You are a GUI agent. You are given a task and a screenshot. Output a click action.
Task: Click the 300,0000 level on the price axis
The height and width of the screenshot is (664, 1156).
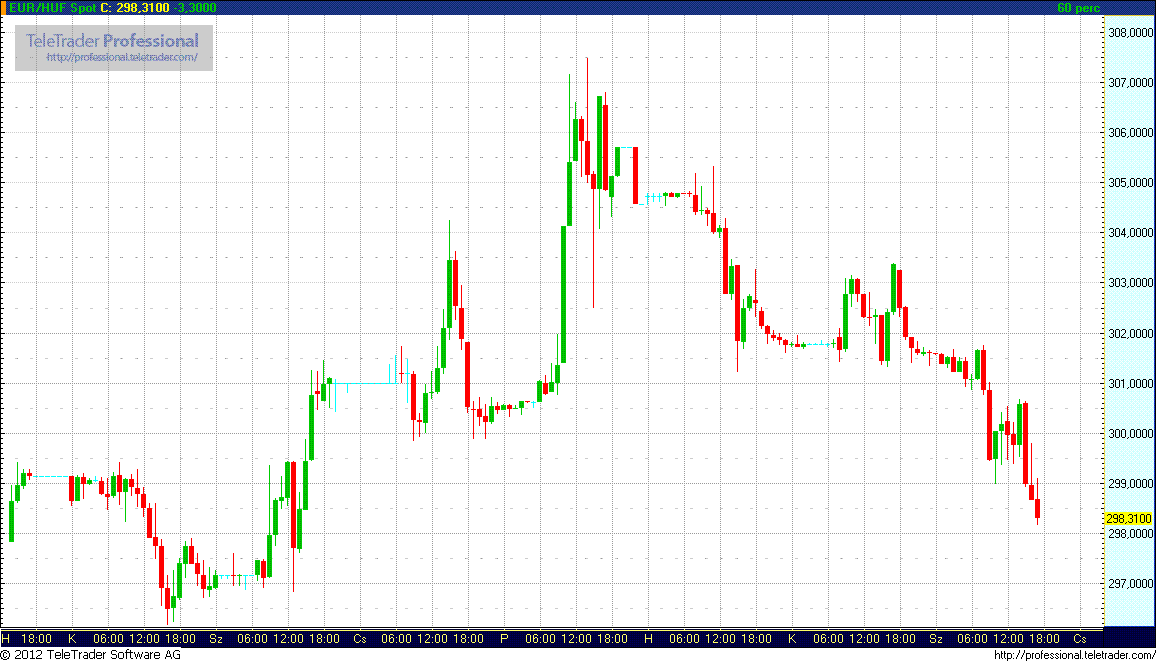coord(1129,433)
